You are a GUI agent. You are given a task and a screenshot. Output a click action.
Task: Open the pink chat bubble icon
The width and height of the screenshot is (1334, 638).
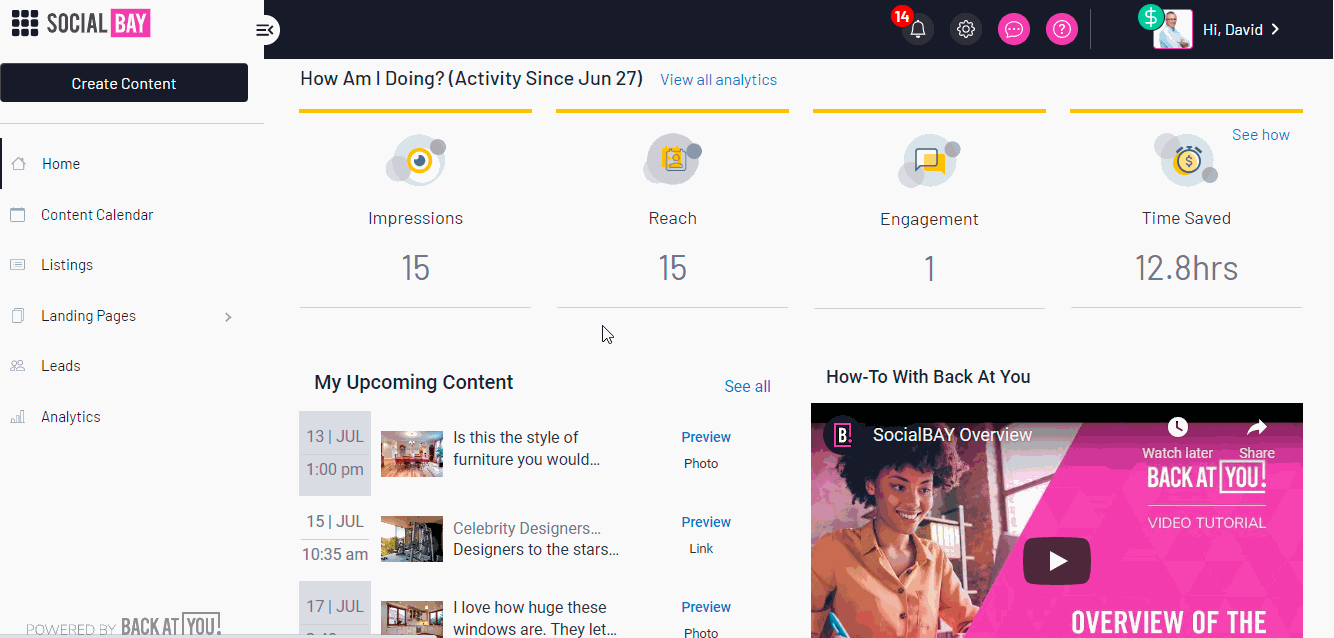click(1014, 29)
